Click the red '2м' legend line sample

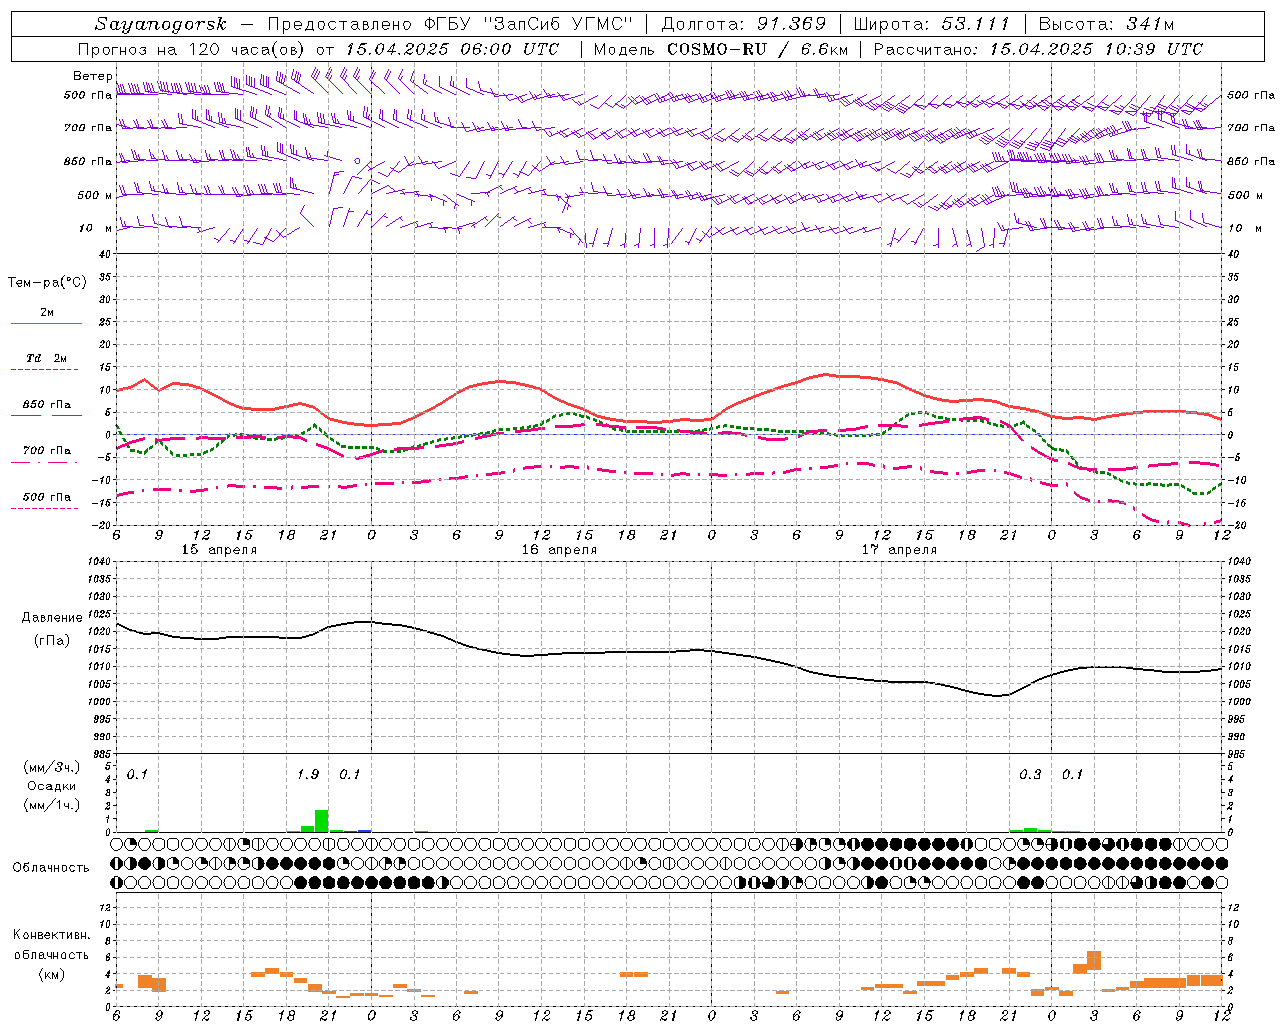pyautogui.click(x=46, y=323)
